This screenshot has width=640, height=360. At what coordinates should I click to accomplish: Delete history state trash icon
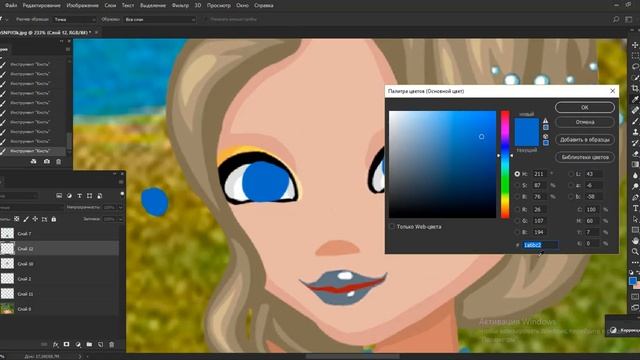(58, 162)
